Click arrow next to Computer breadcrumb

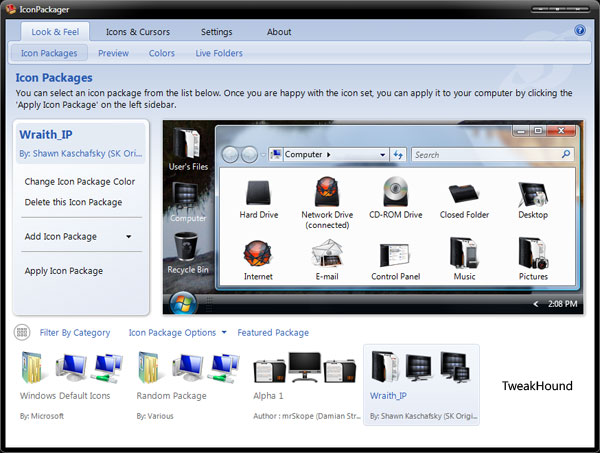tap(329, 155)
